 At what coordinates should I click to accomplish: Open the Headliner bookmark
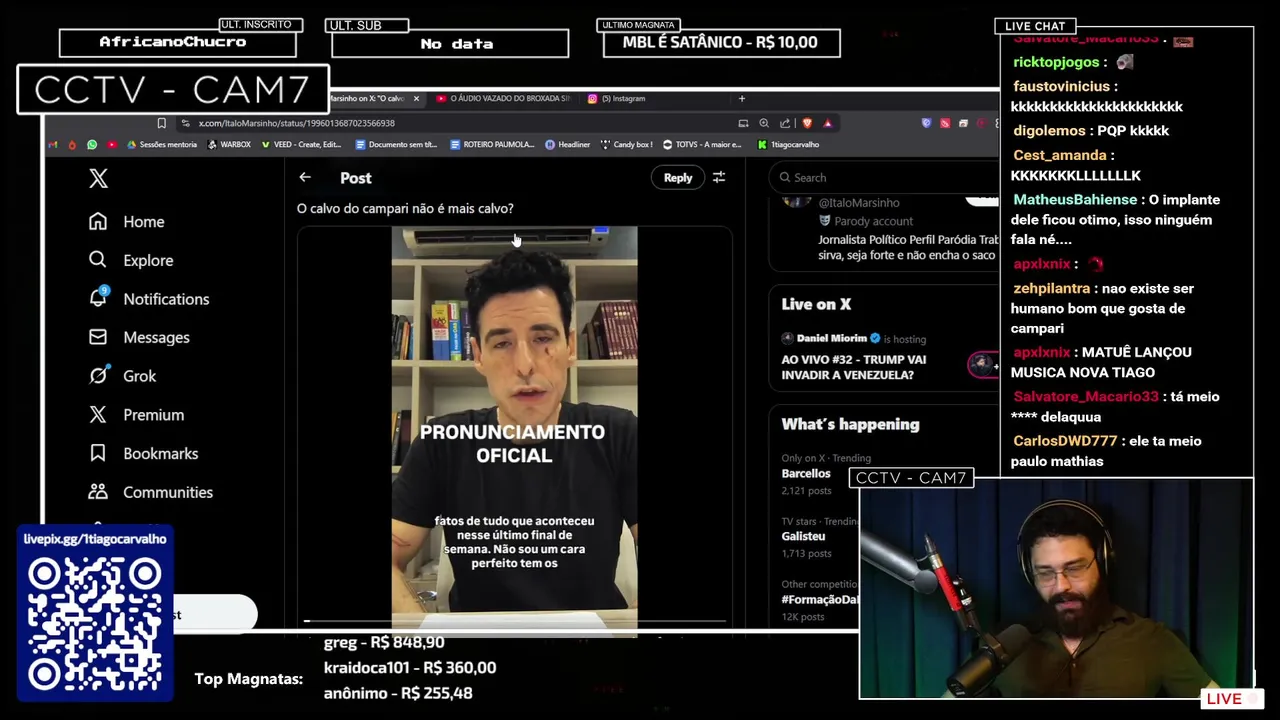pyautogui.click(x=567, y=144)
